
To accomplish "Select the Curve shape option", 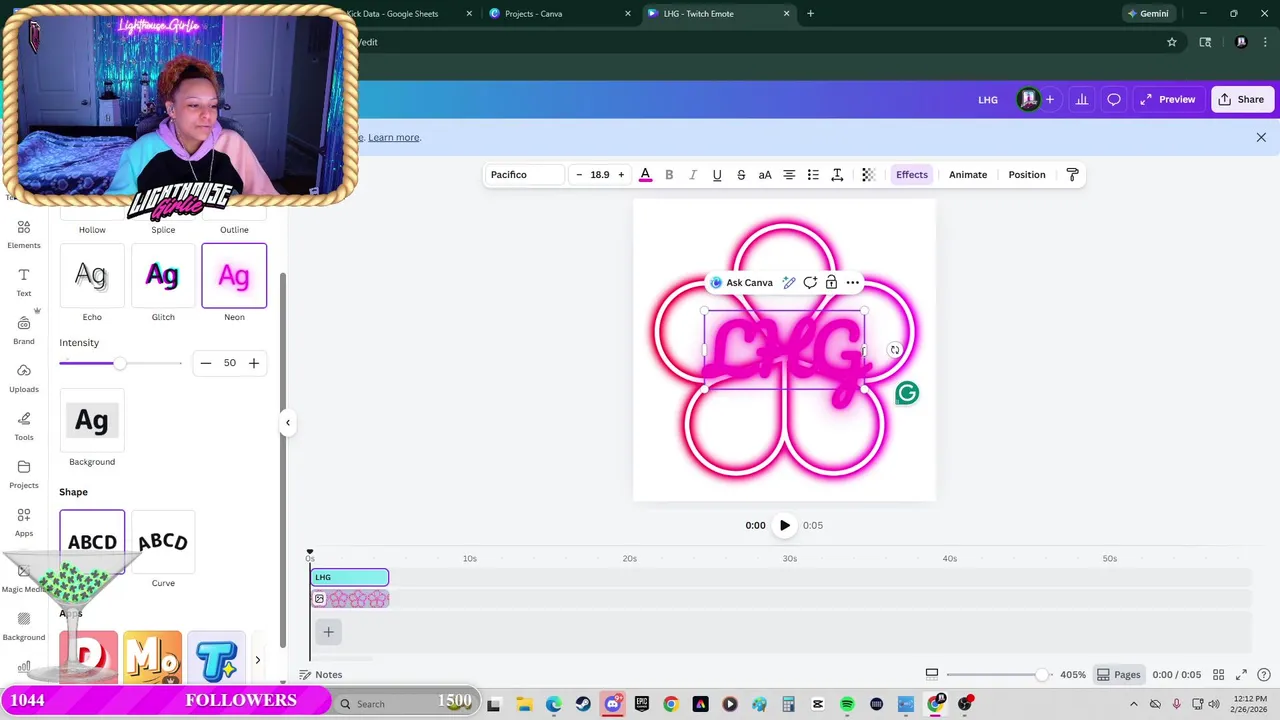I will [163, 542].
